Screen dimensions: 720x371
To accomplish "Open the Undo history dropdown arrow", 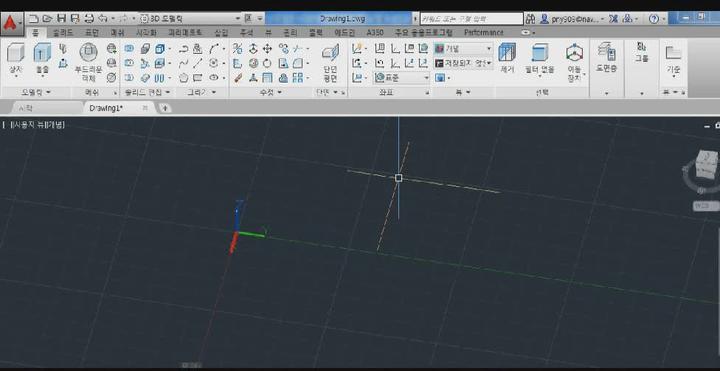I will 112,19.
